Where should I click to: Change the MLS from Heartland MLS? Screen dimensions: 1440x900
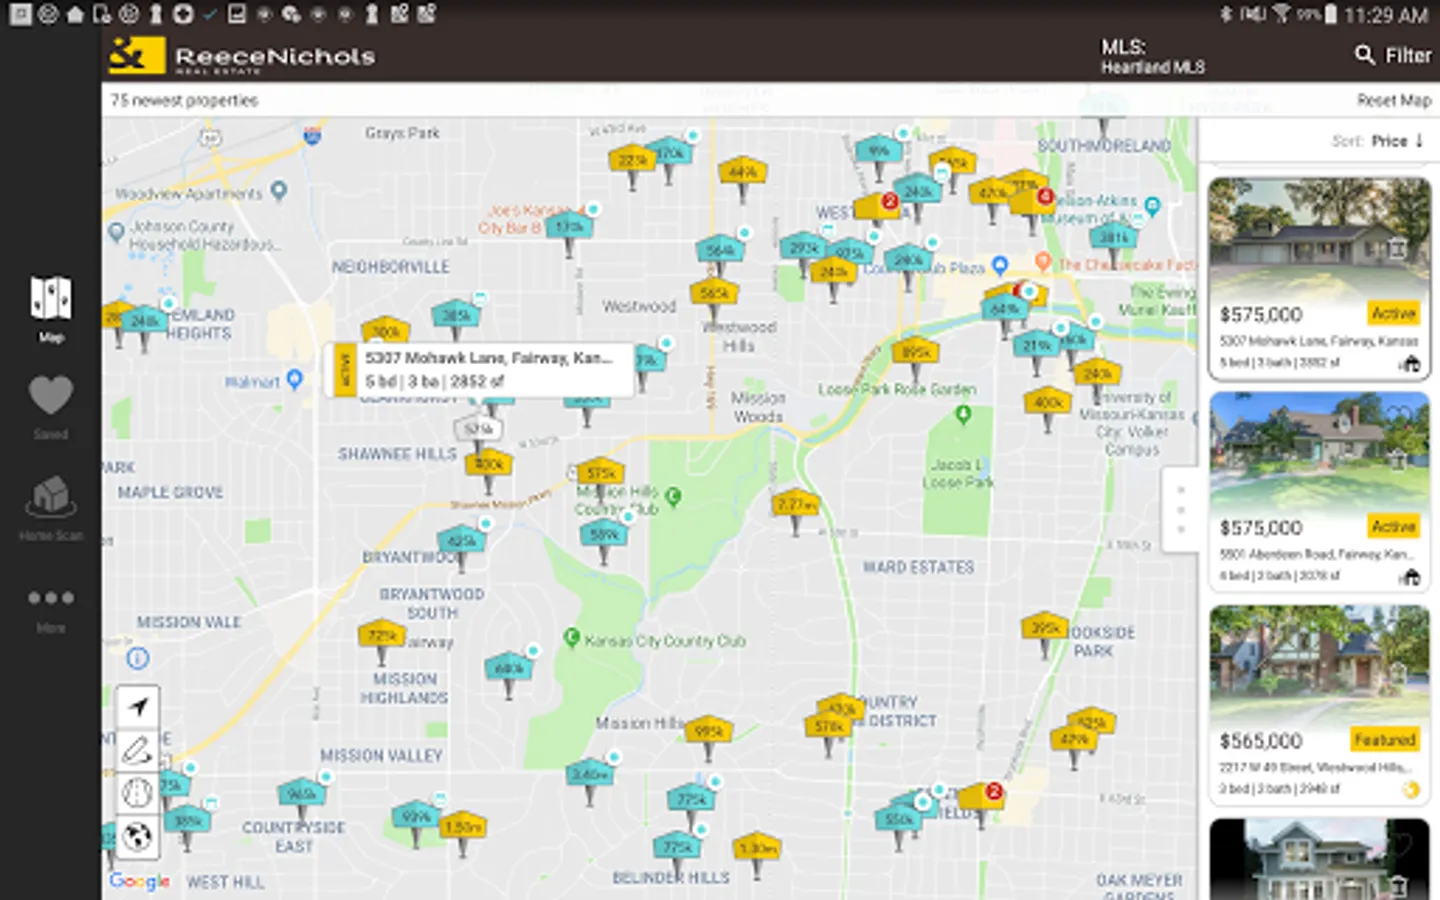[1153, 57]
